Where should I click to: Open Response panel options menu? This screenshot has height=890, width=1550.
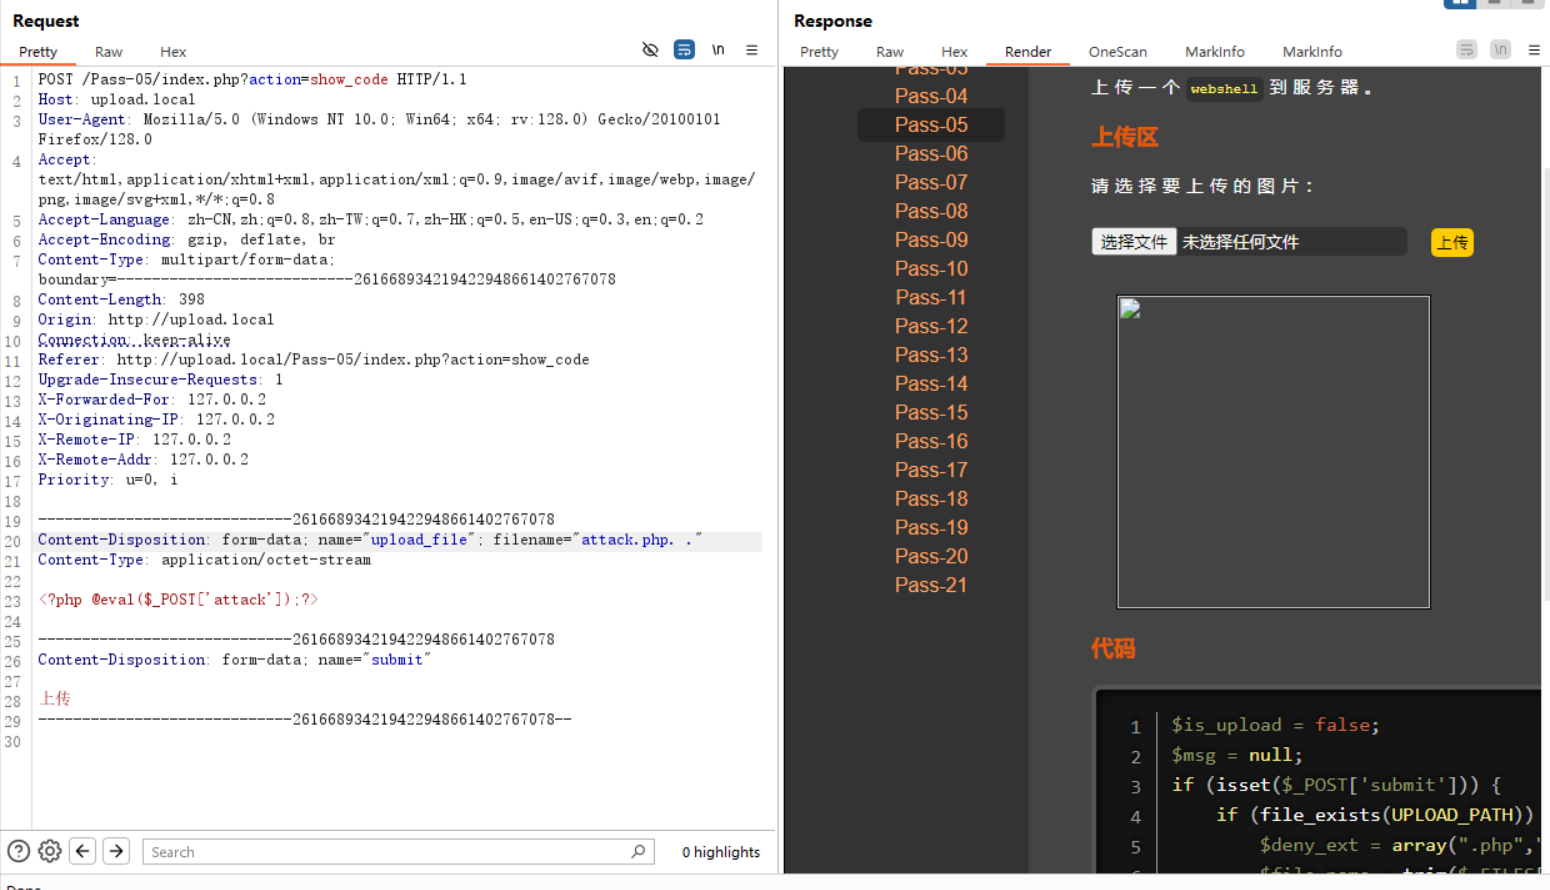click(1534, 50)
